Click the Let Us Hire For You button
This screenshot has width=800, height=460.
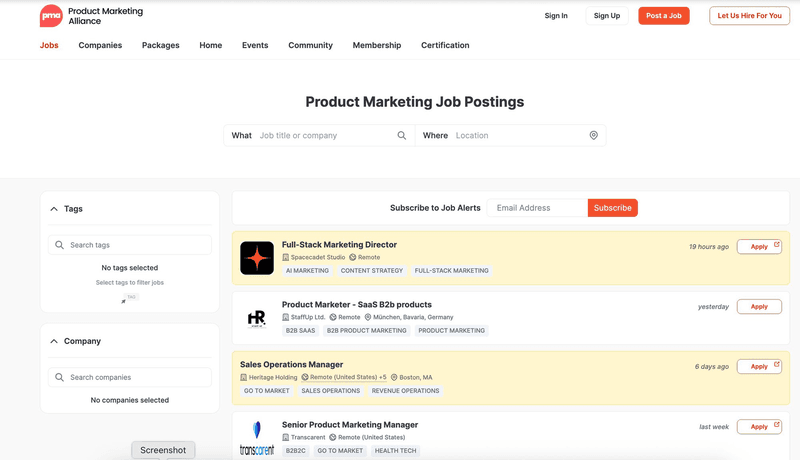point(749,16)
